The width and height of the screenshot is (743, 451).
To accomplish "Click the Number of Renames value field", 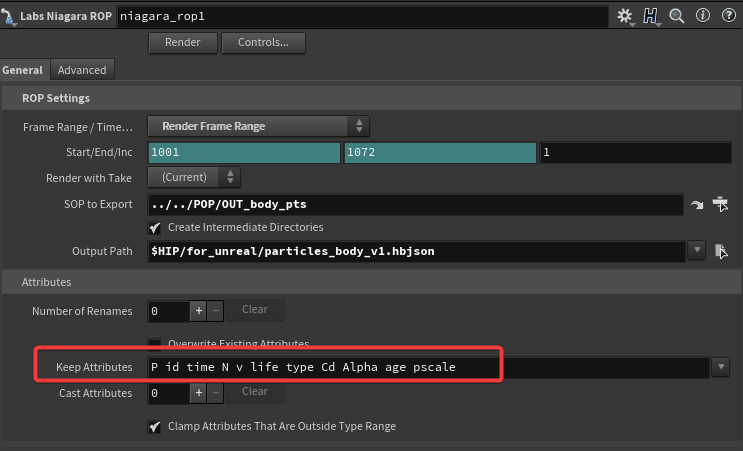I will tap(169, 311).
